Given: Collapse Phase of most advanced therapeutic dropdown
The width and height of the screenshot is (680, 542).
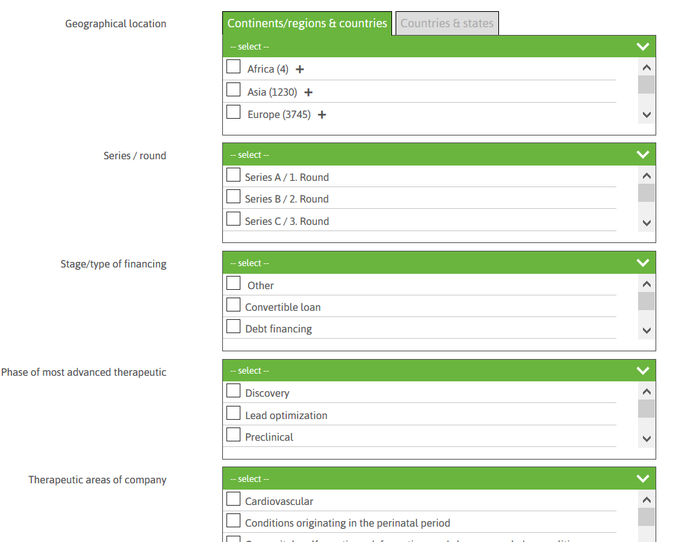Looking at the screenshot, I should [439, 371].
